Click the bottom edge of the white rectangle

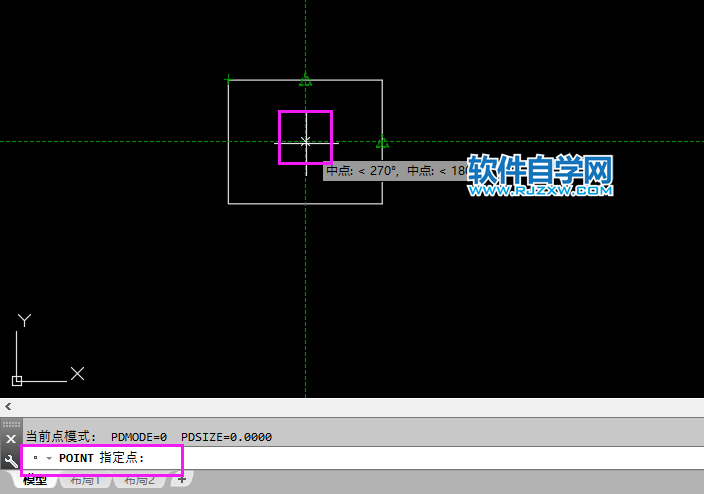305,203
